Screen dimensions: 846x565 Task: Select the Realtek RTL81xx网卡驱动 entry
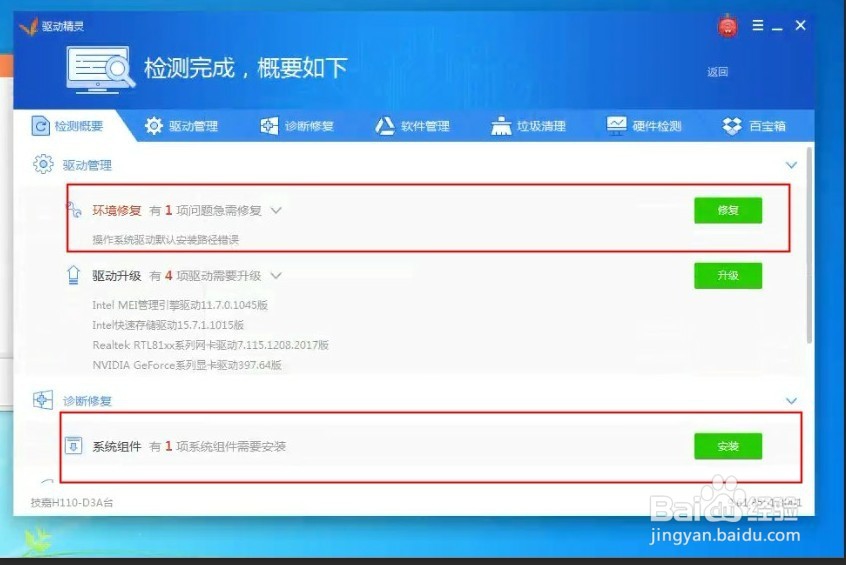click(210, 345)
